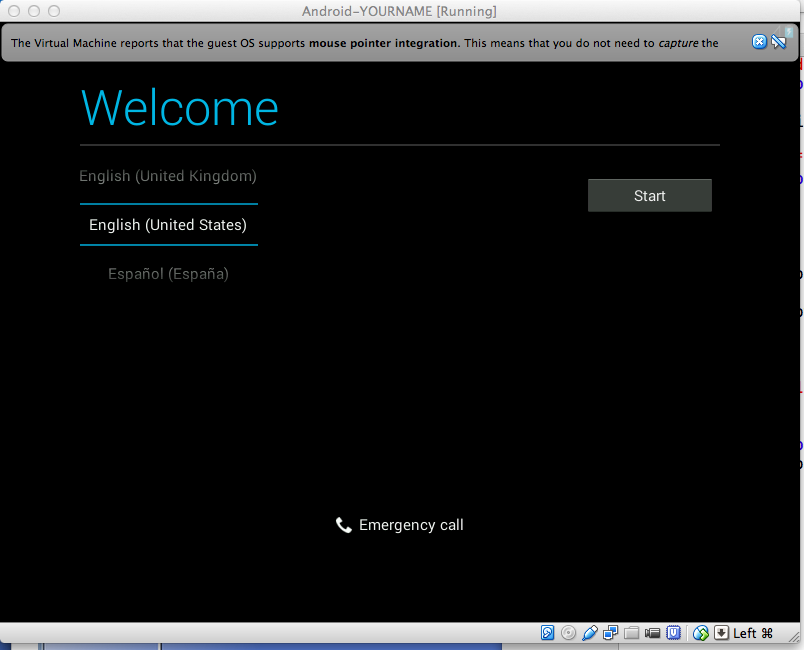Click the Welcome heading text
Screen dimensions: 804x650
coord(179,108)
